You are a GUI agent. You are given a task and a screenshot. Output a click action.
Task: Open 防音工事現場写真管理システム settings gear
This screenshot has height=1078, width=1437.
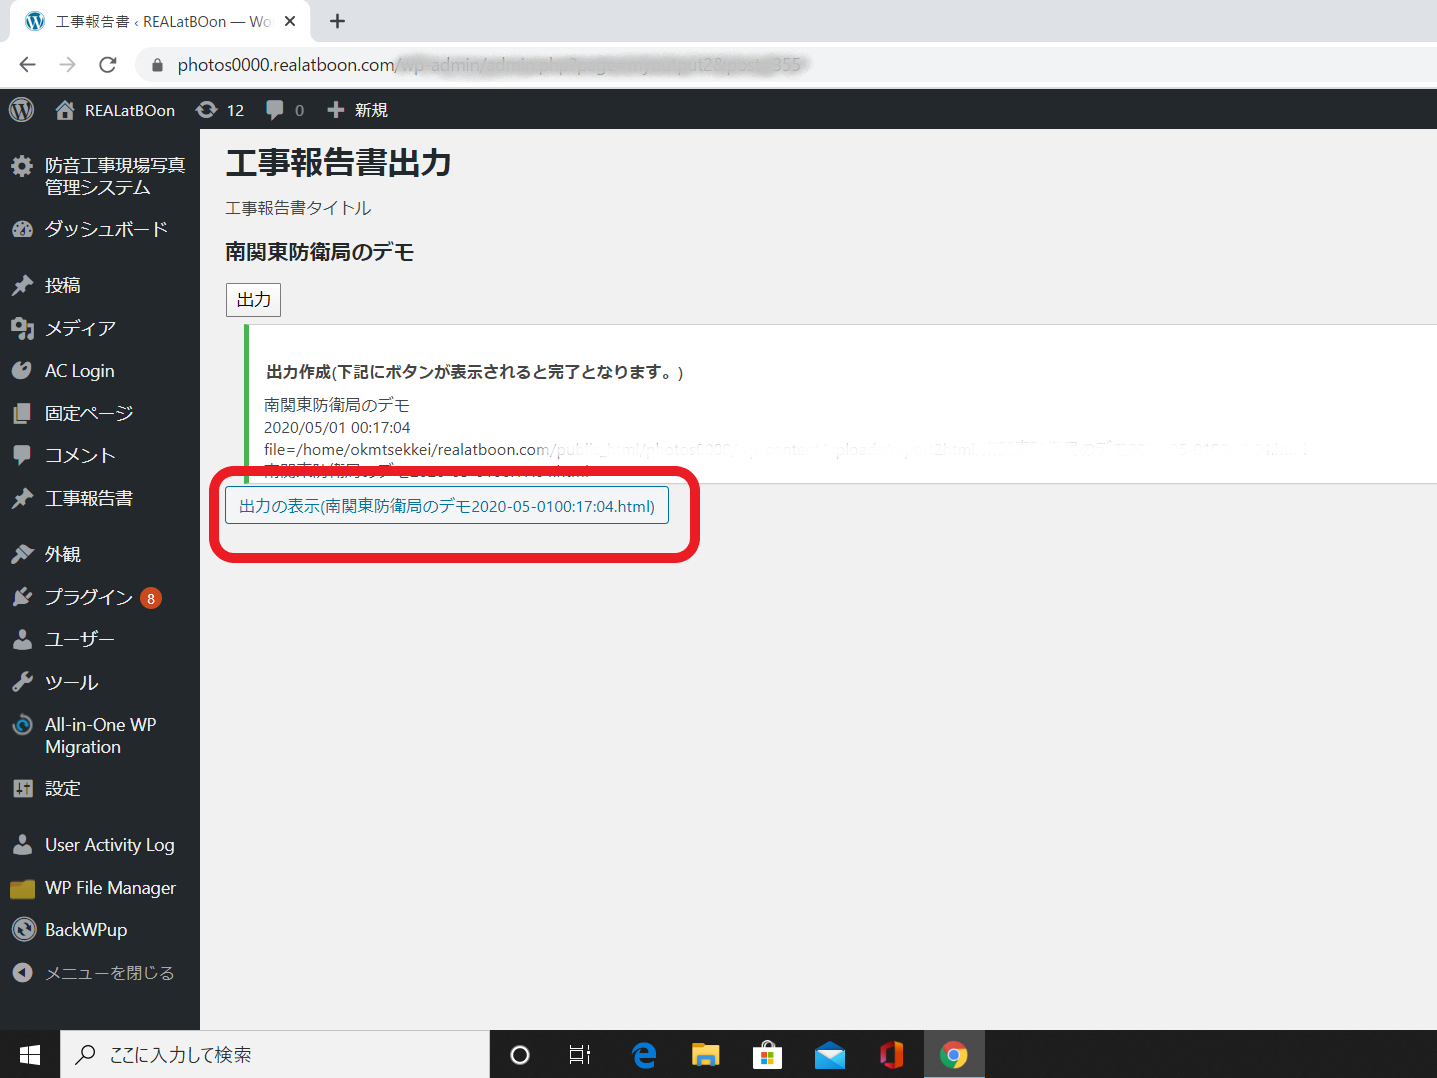tap(22, 166)
